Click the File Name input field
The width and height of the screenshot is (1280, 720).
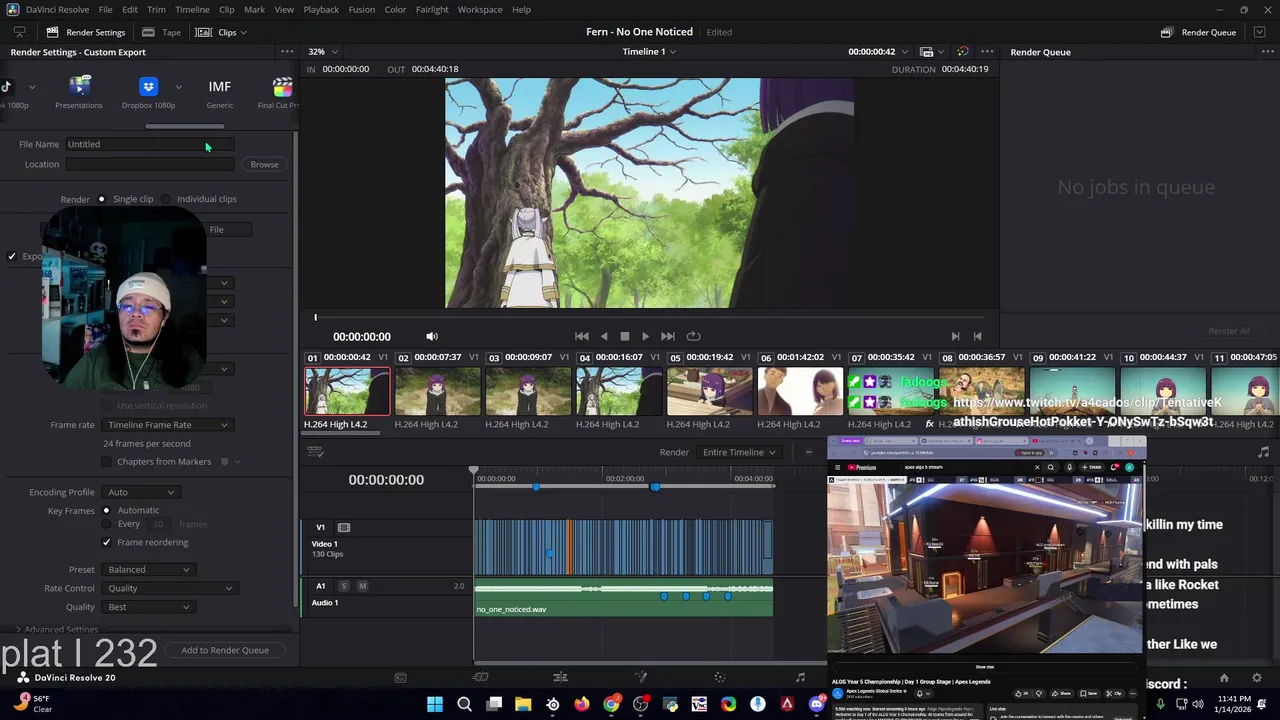[149, 144]
